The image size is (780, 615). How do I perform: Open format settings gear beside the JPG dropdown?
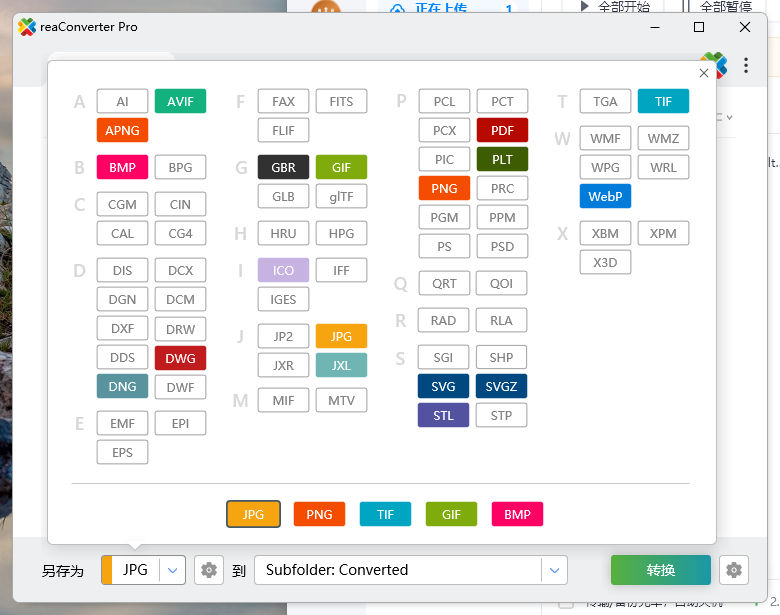208,570
